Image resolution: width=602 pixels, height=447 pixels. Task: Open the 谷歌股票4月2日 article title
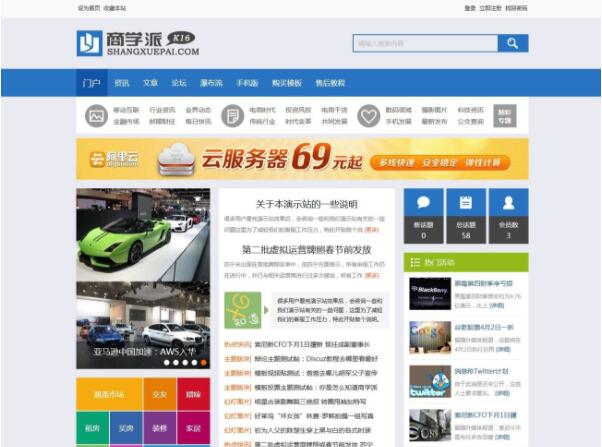(x=484, y=327)
